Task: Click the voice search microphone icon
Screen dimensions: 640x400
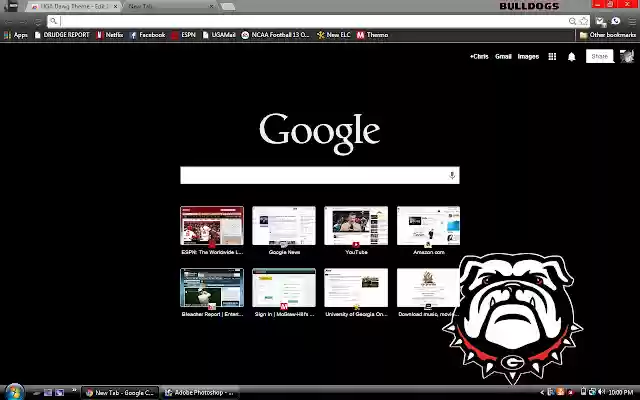Action: (x=451, y=175)
